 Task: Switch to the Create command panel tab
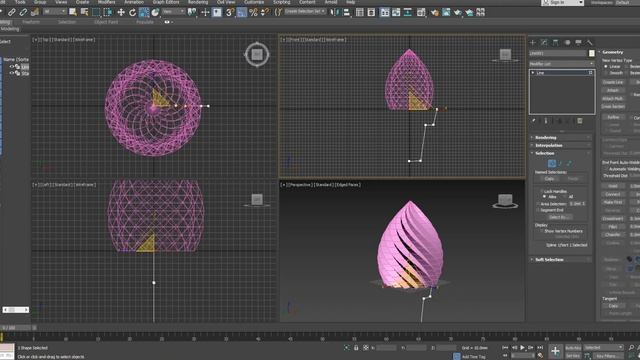point(533,42)
